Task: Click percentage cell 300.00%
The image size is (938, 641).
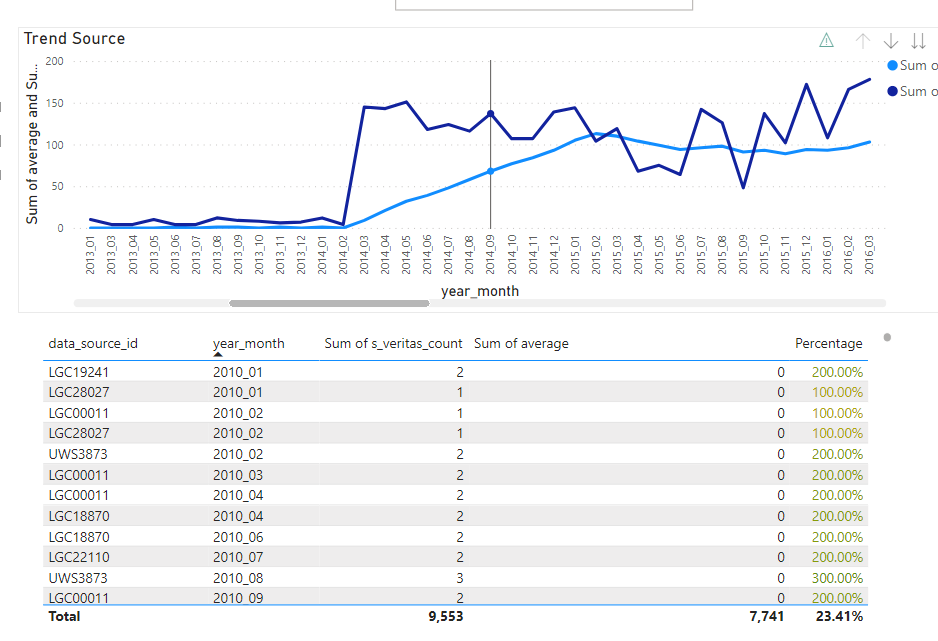Action: [837, 578]
